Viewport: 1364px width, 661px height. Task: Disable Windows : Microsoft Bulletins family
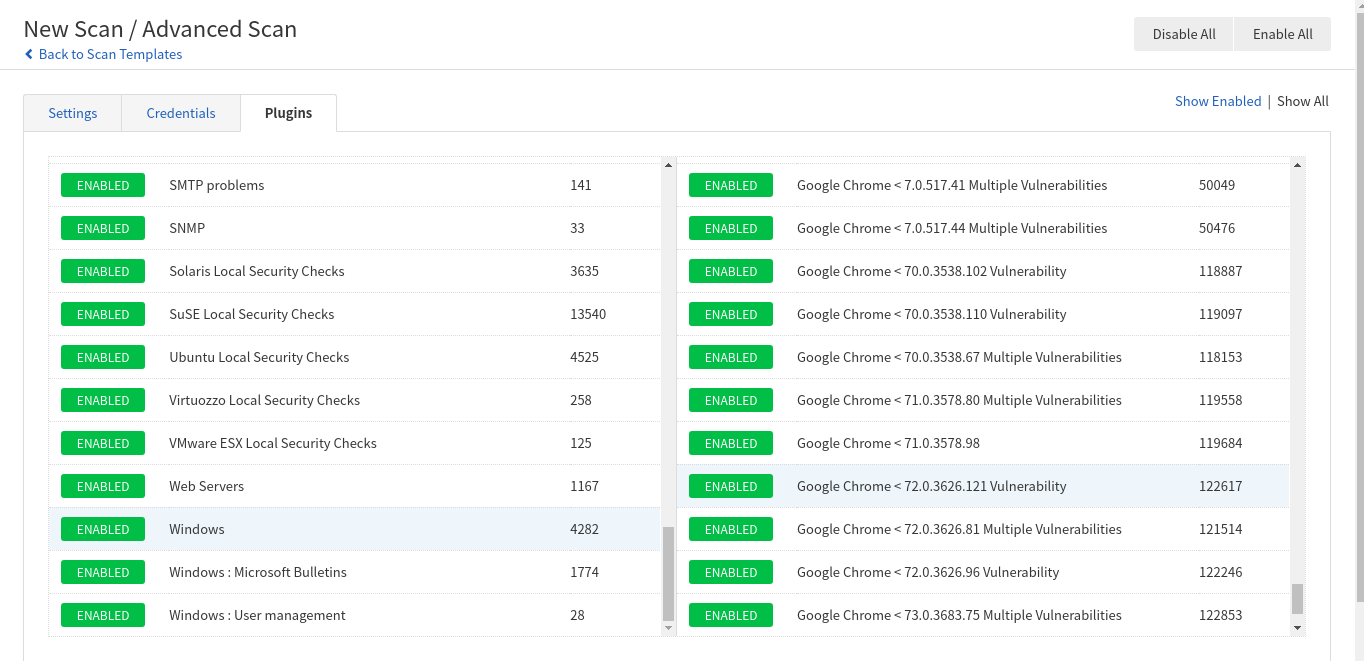(x=103, y=572)
